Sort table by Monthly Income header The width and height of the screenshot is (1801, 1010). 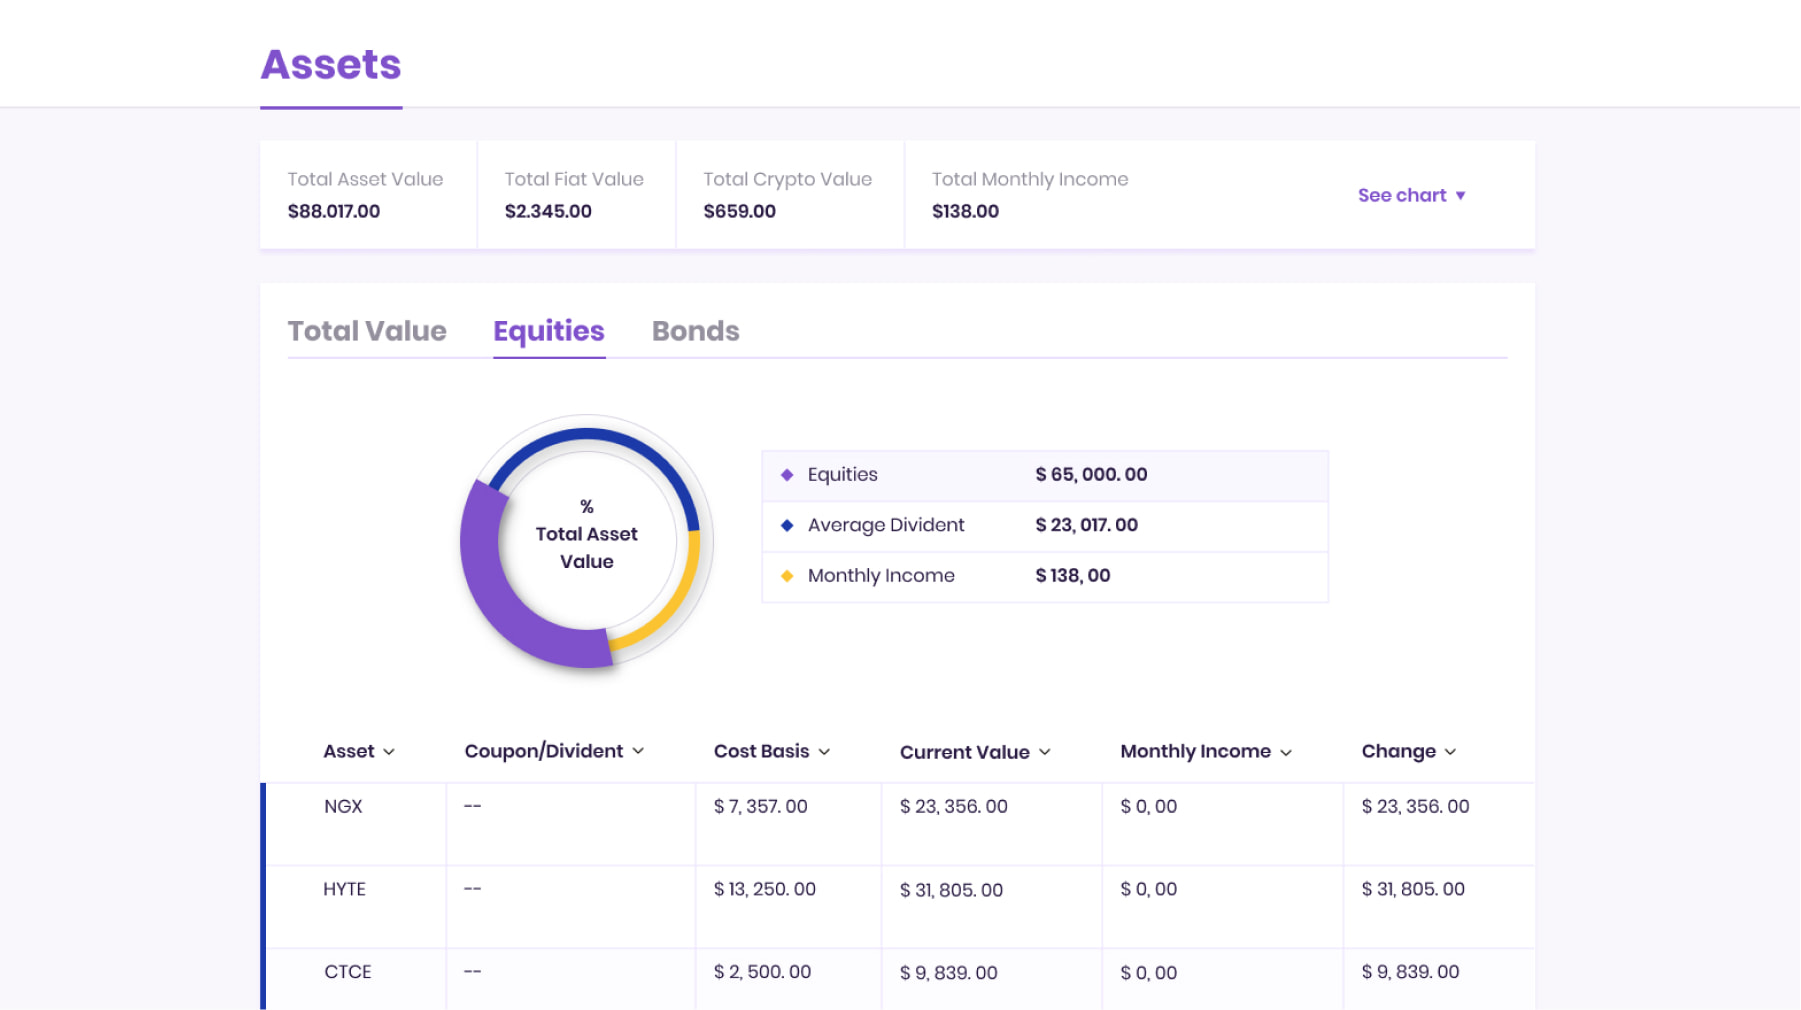[1205, 751]
